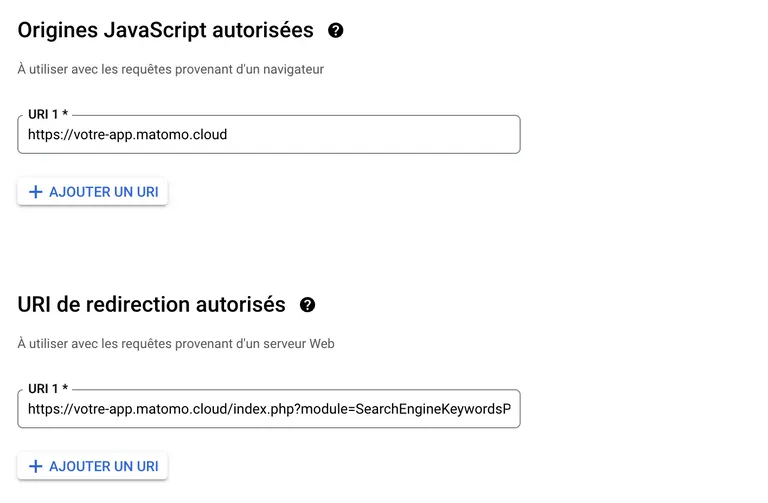This screenshot has width=768, height=503.
Task: Select the heading Origines JavaScript autorisées
Action: [166, 30]
